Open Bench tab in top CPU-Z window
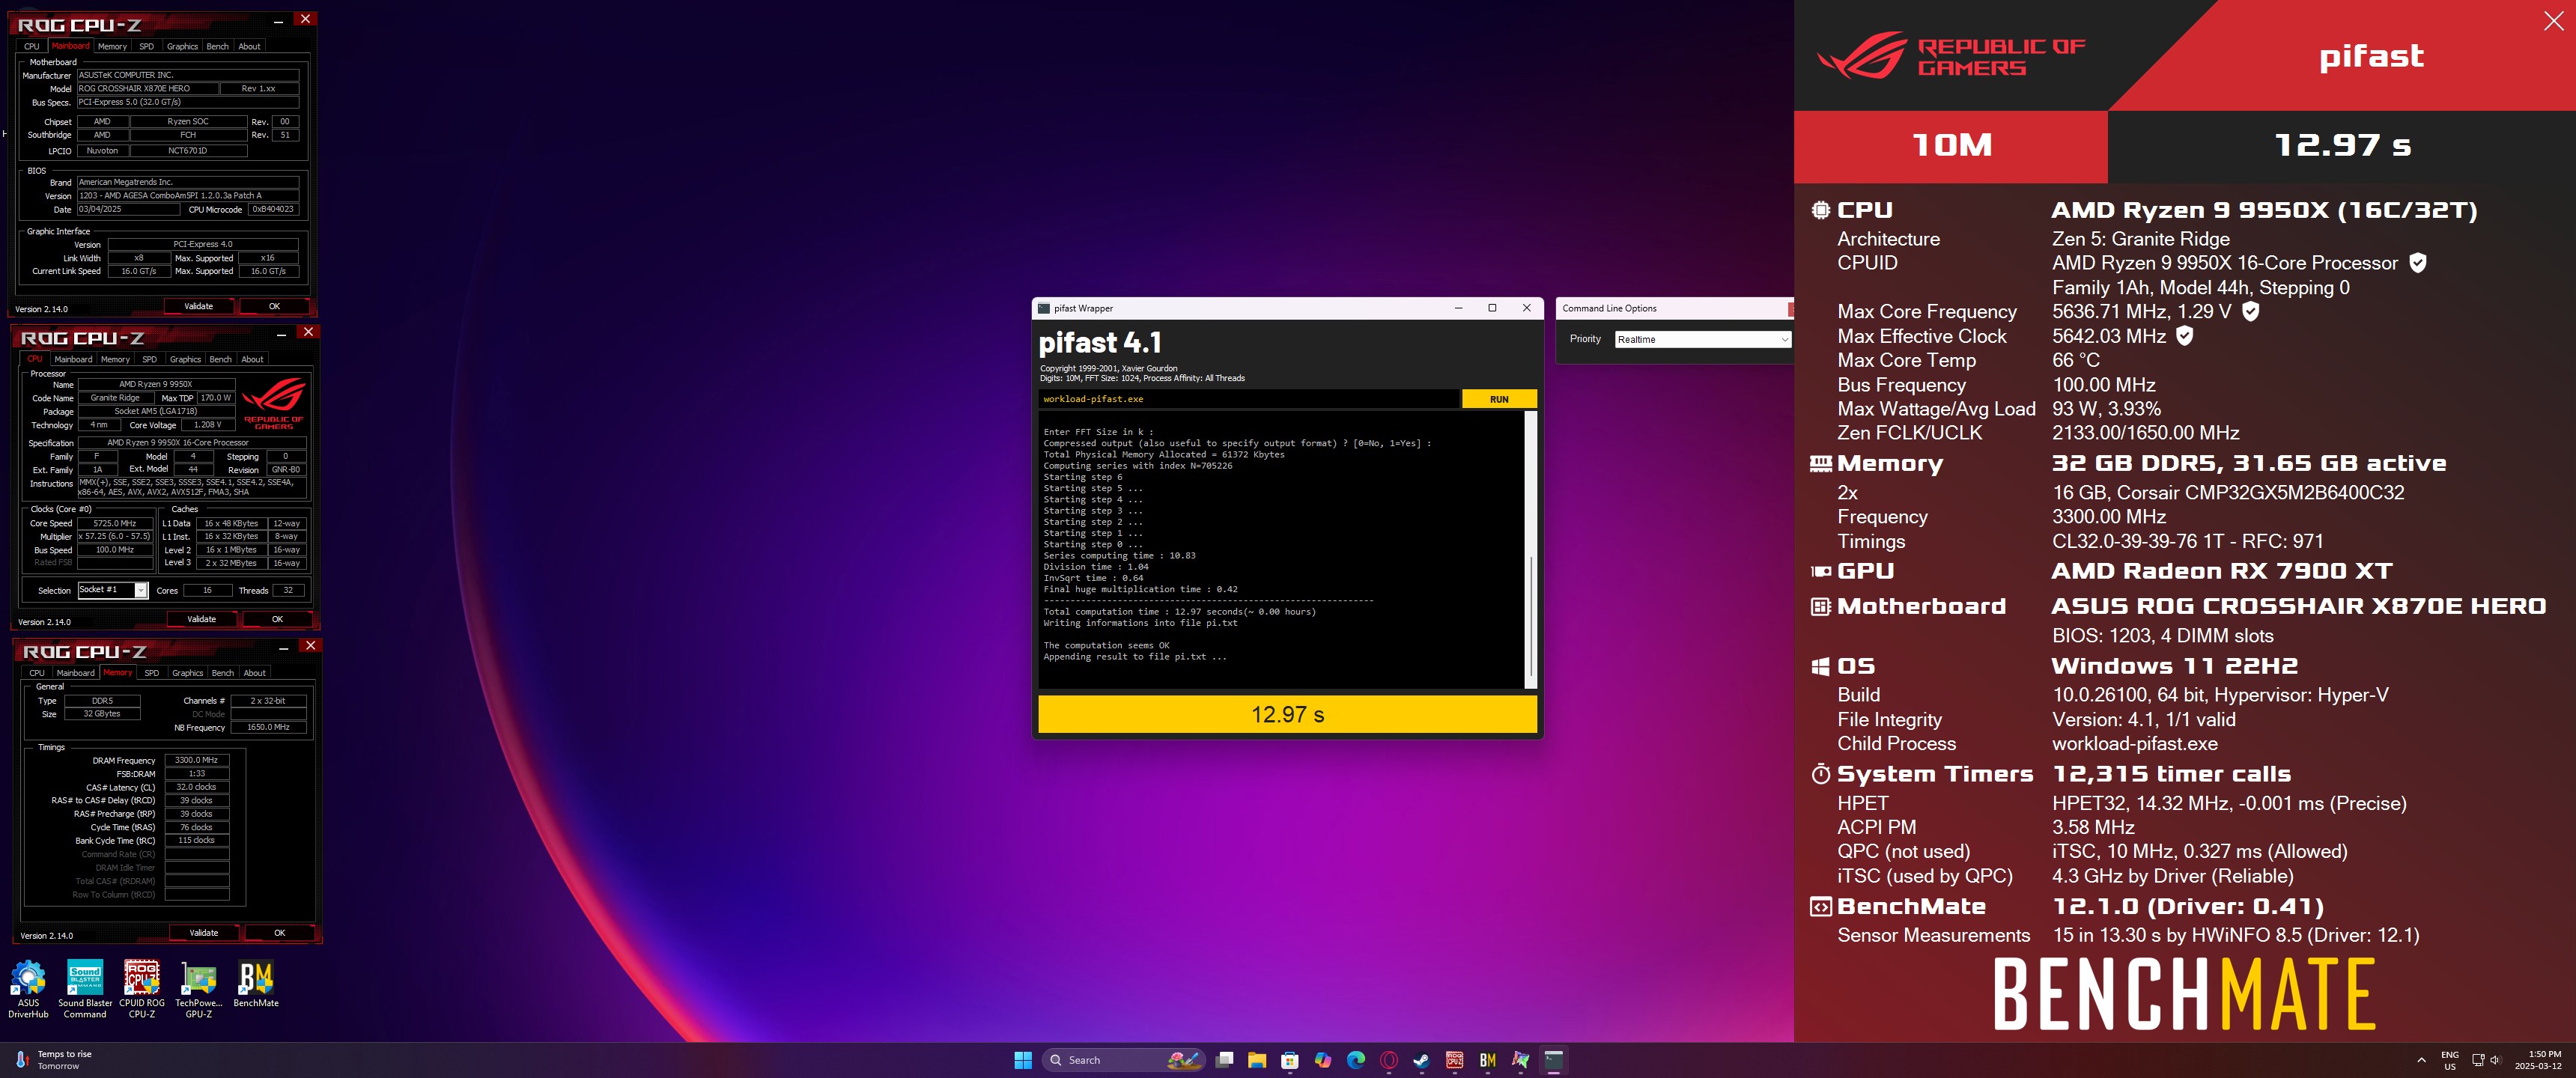This screenshot has width=2576, height=1078. click(x=218, y=46)
